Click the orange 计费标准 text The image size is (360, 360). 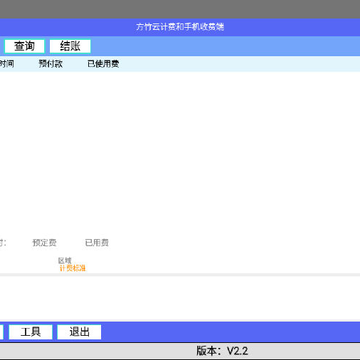coord(72,268)
